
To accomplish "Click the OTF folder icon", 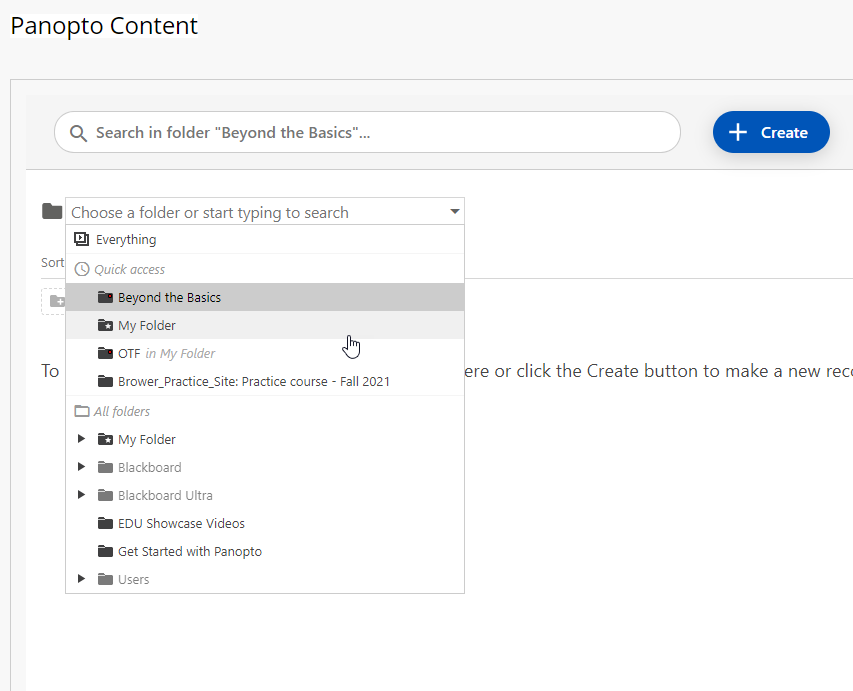I will tap(105, 353).
